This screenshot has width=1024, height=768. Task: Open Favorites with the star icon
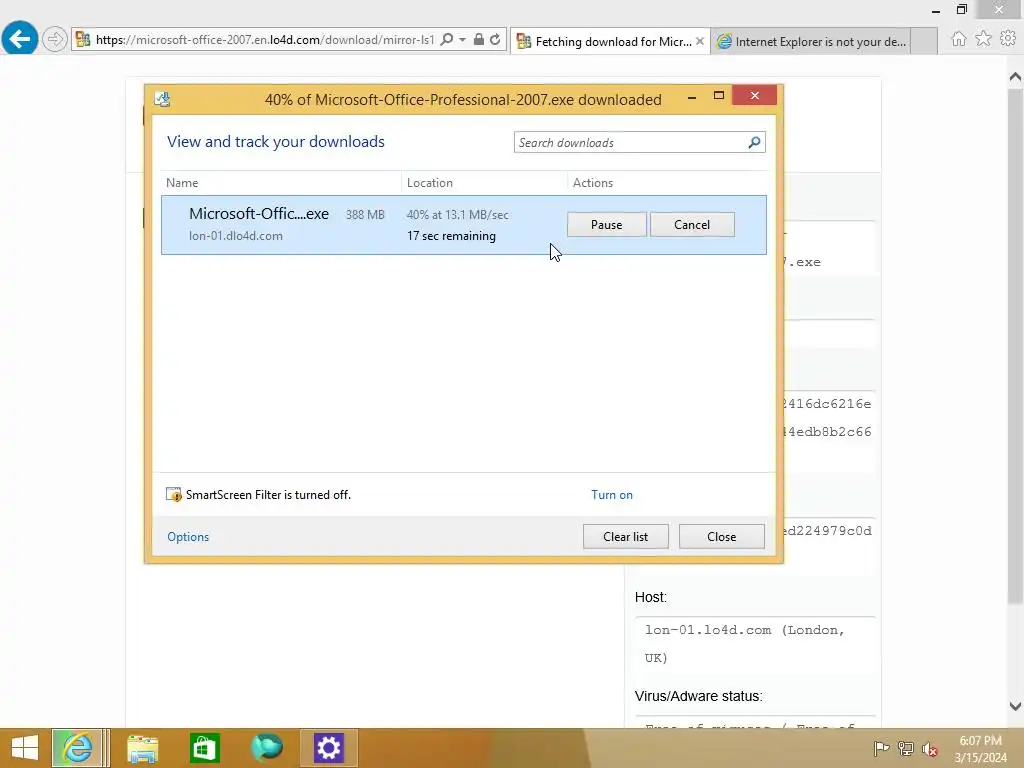[983, 39]
